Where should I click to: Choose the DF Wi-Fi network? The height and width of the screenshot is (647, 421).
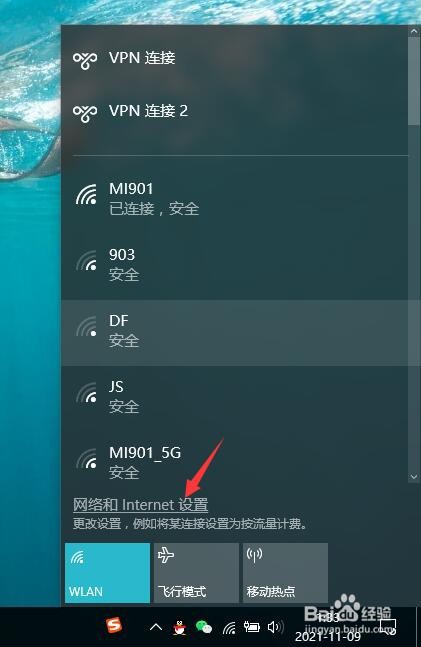coord(234,333)
